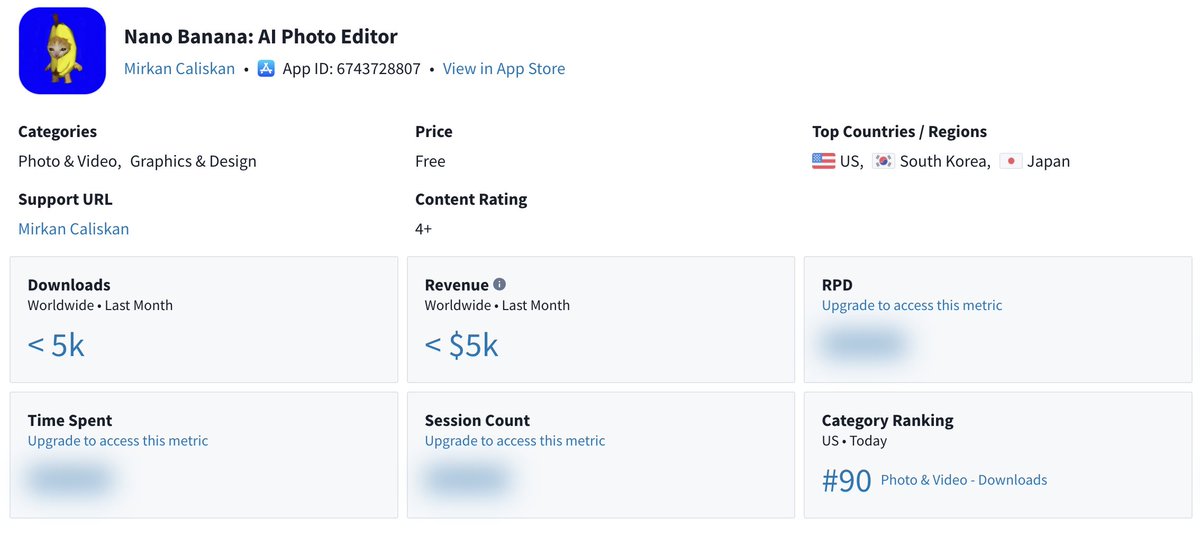This screenshot has width=1200, height=545.
Task: Click the Japan flag icon
Action: (x=1010, y=161)
